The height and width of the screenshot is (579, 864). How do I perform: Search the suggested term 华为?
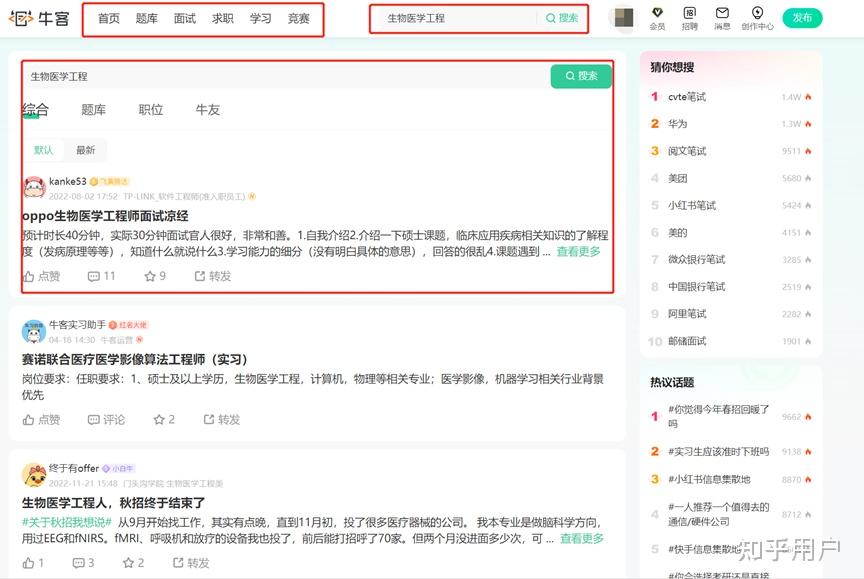(x=678, y=124)
